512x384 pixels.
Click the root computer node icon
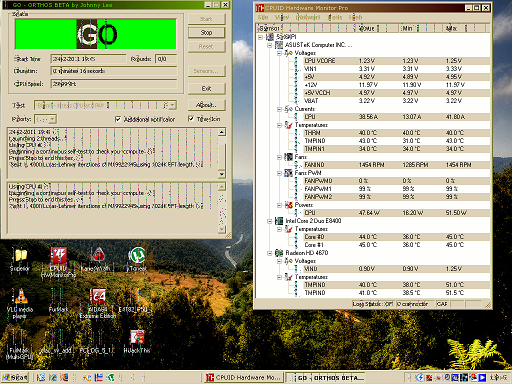[270, 37]
